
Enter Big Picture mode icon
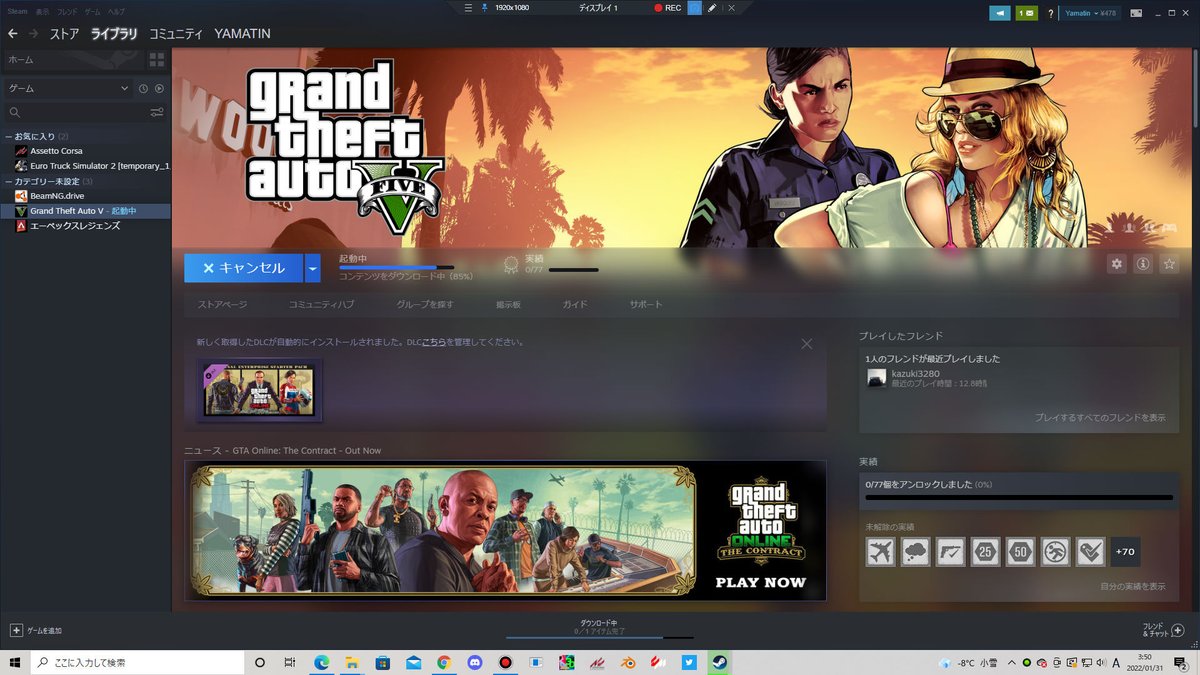1134,13
